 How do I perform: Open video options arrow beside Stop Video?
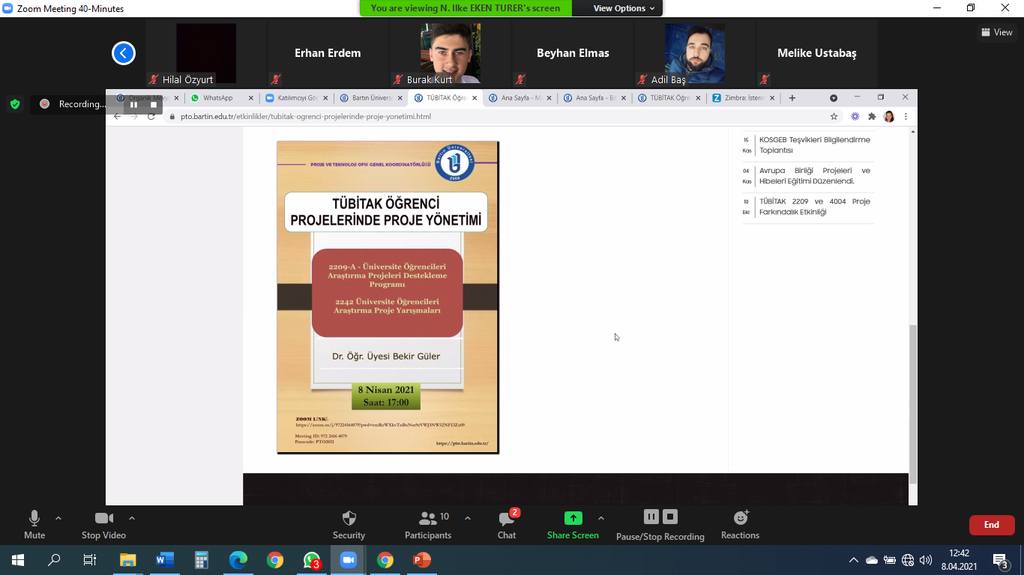click(x=131, y=518)
